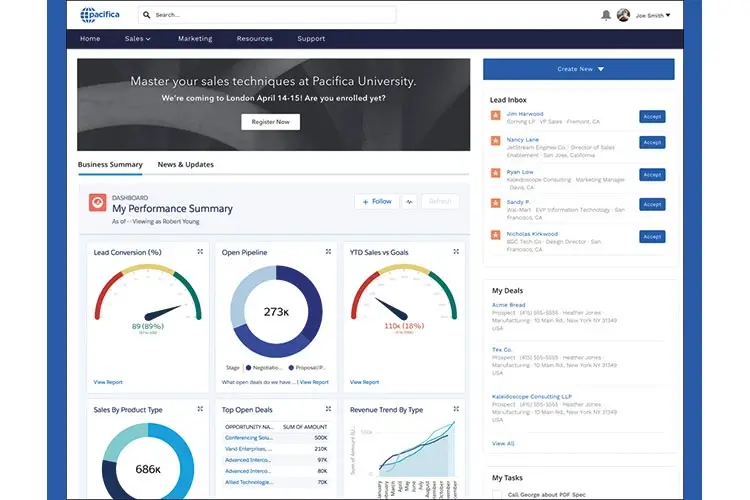The width and height of the screenshot is (750, 500).
Task: Expand the Sales By Product Type chart
Action: 200,409
